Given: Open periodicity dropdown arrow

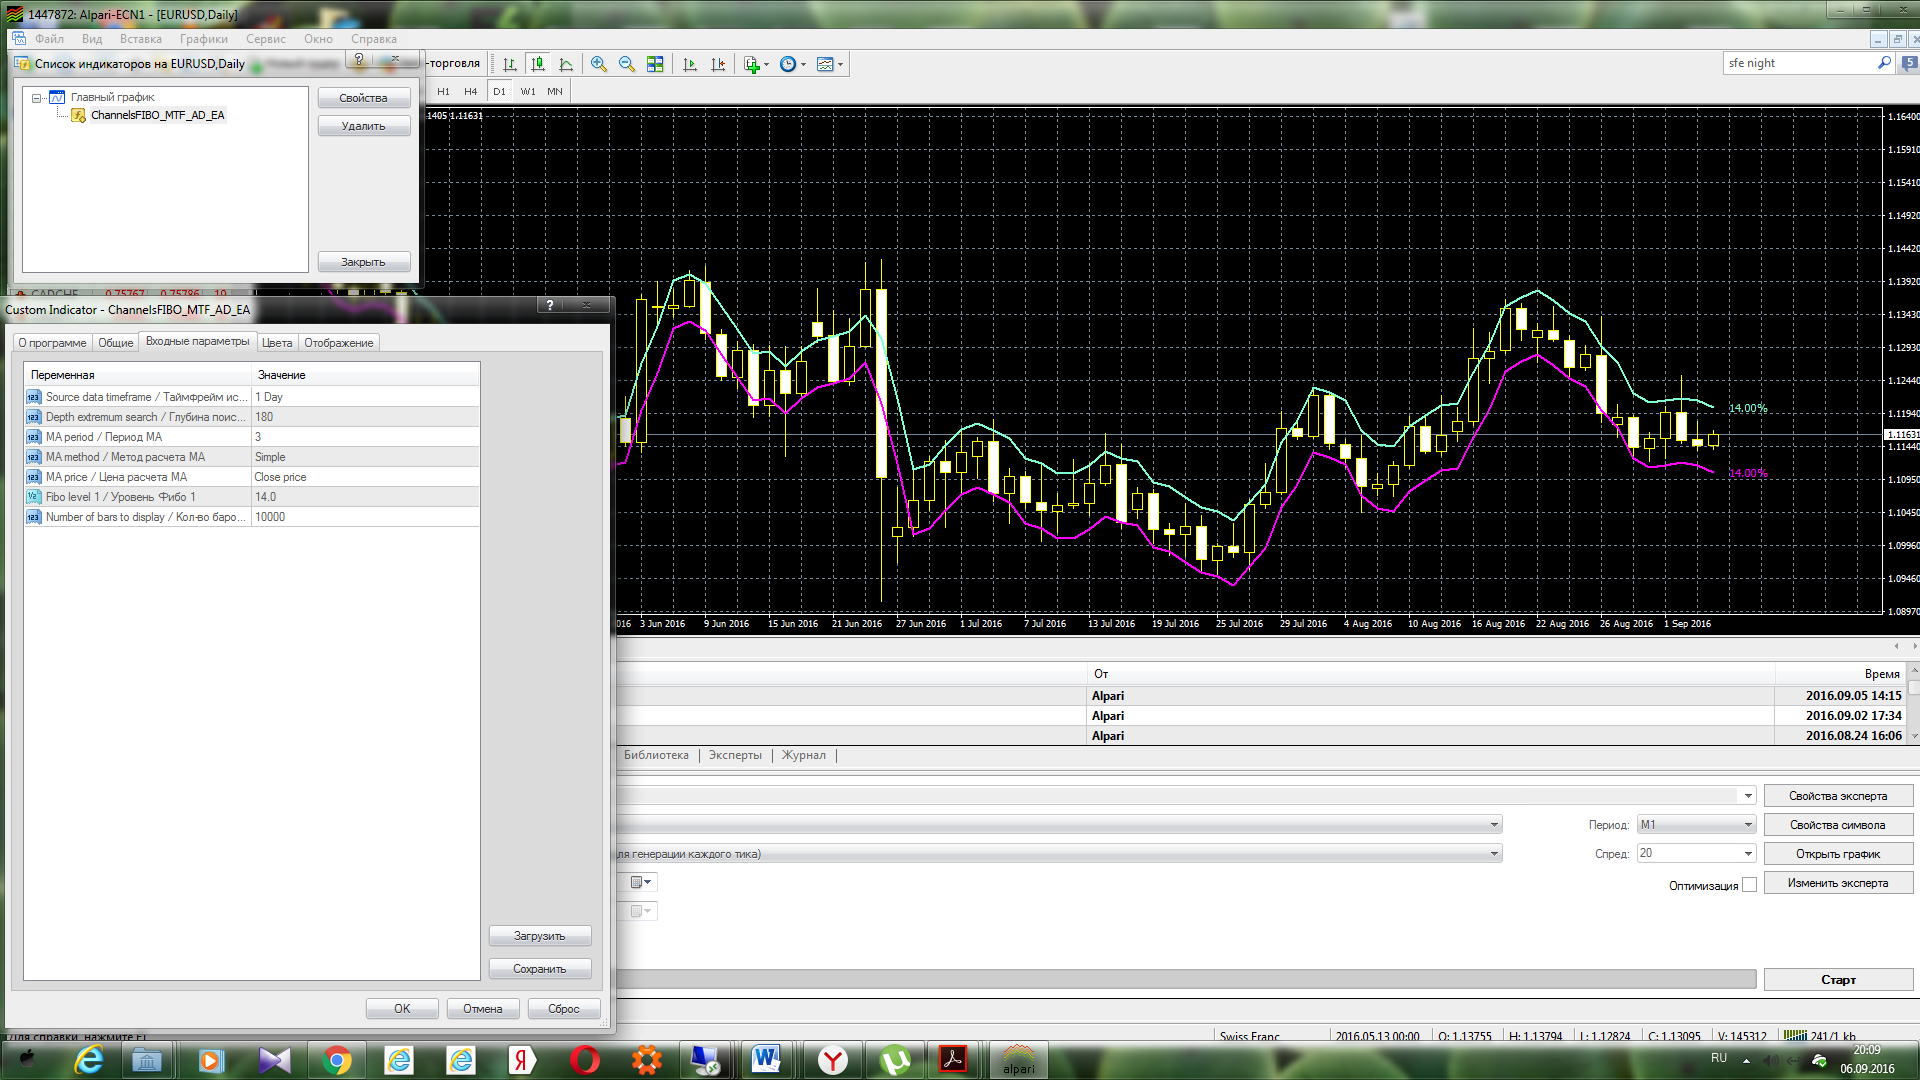Looking at the screenshot, I should click(803, 65).
